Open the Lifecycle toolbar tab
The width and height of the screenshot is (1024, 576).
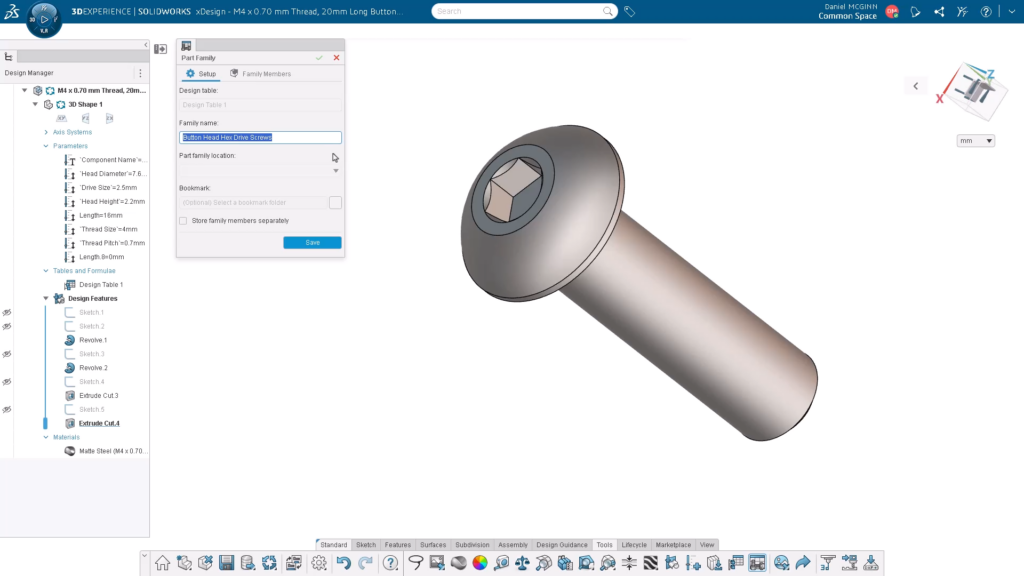634,545
